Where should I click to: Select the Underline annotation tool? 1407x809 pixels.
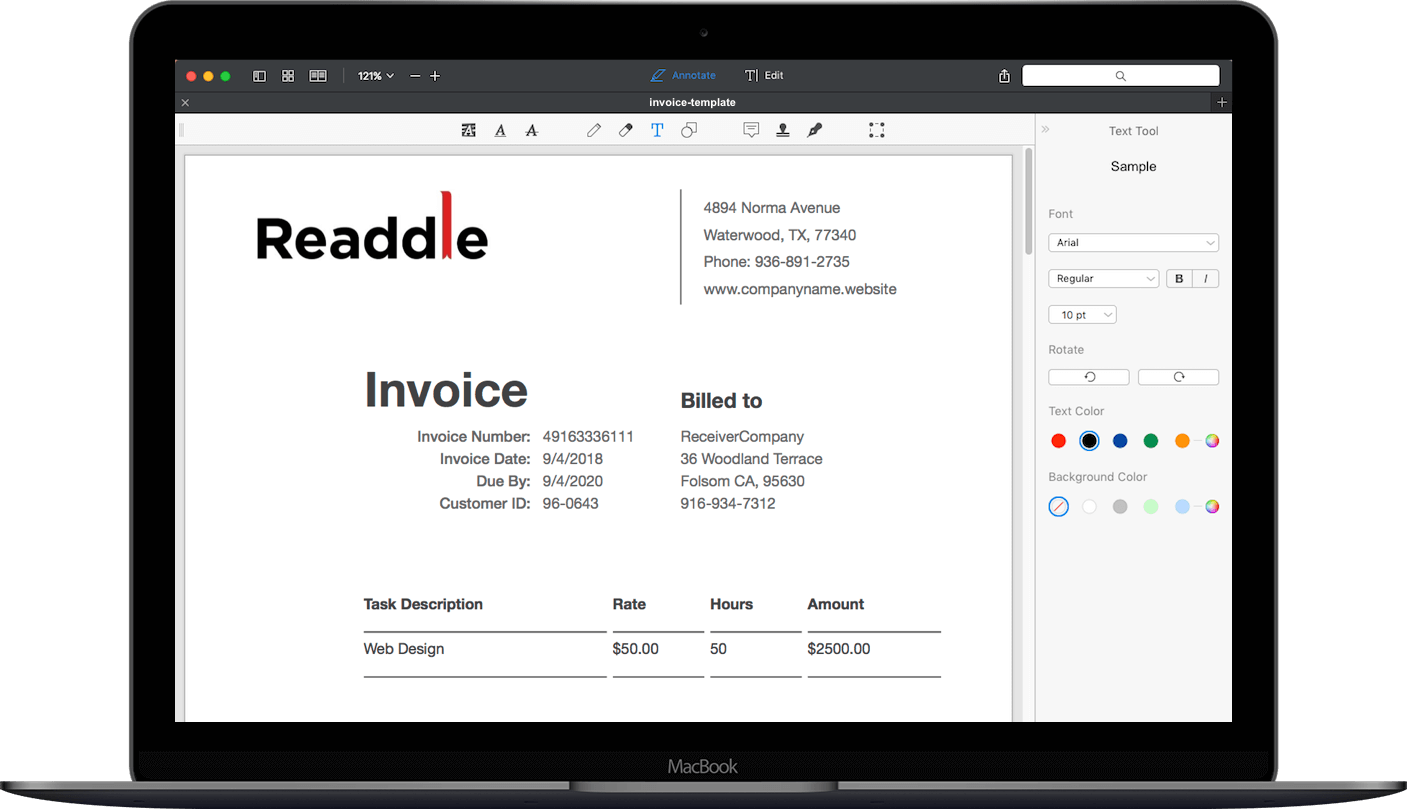coord(500,130)
